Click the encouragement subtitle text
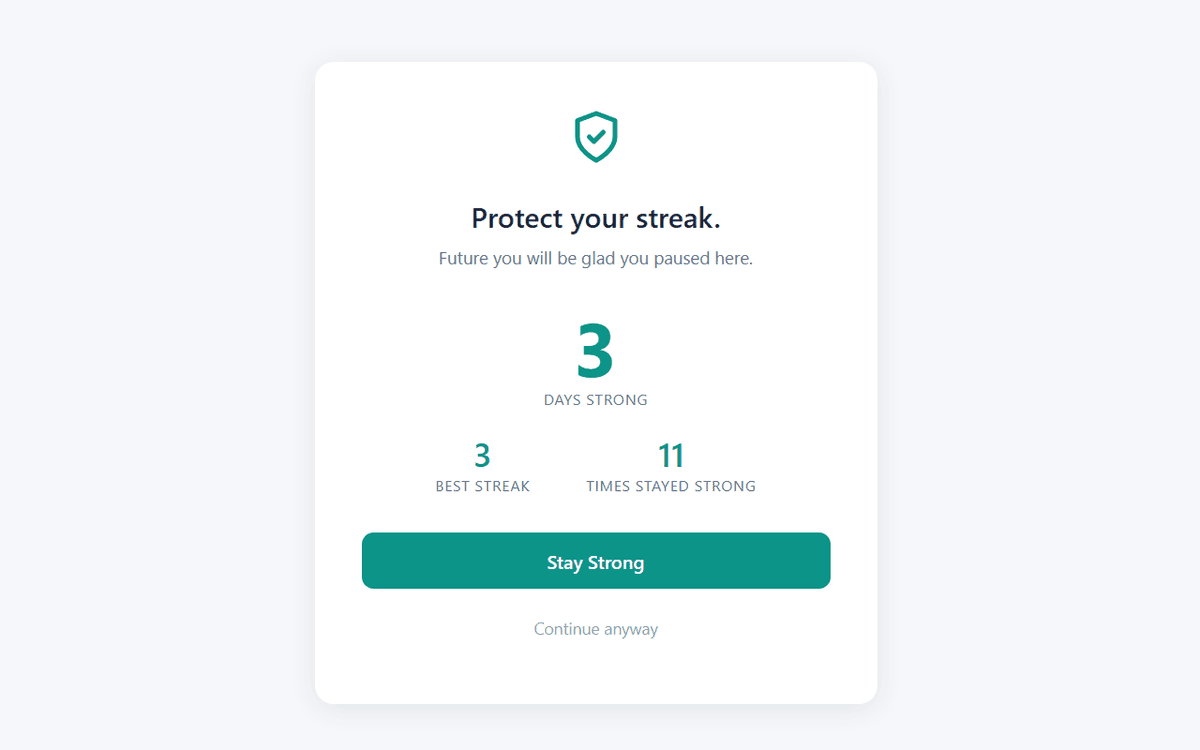This screenshot has width=1200, height=750. point(596,258)
